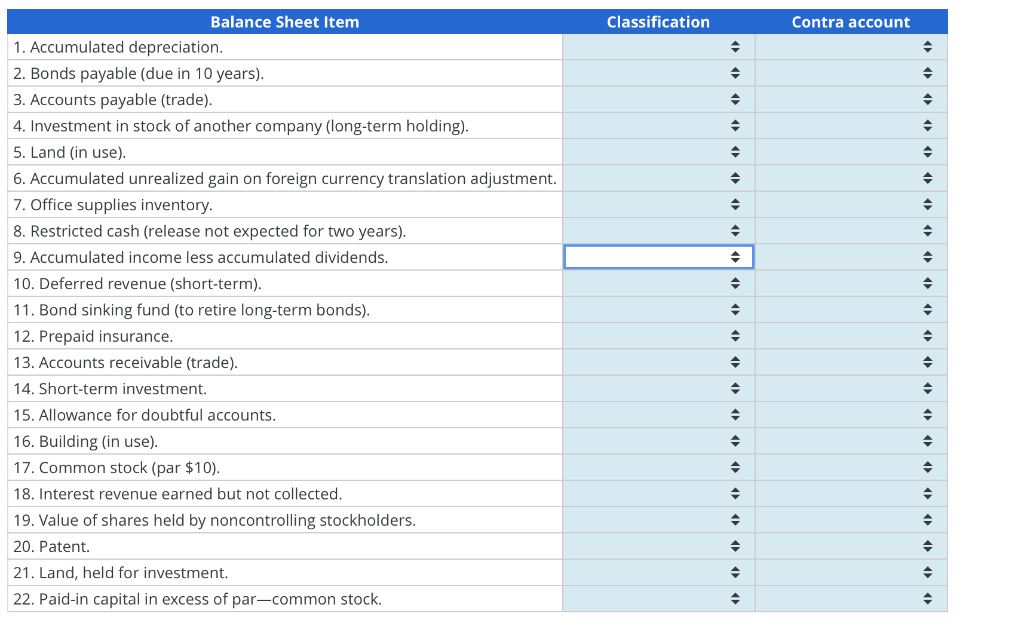Expand the Classification selector for Land, held for investment
The image size is (1024, 632).
tap(658, 572)
